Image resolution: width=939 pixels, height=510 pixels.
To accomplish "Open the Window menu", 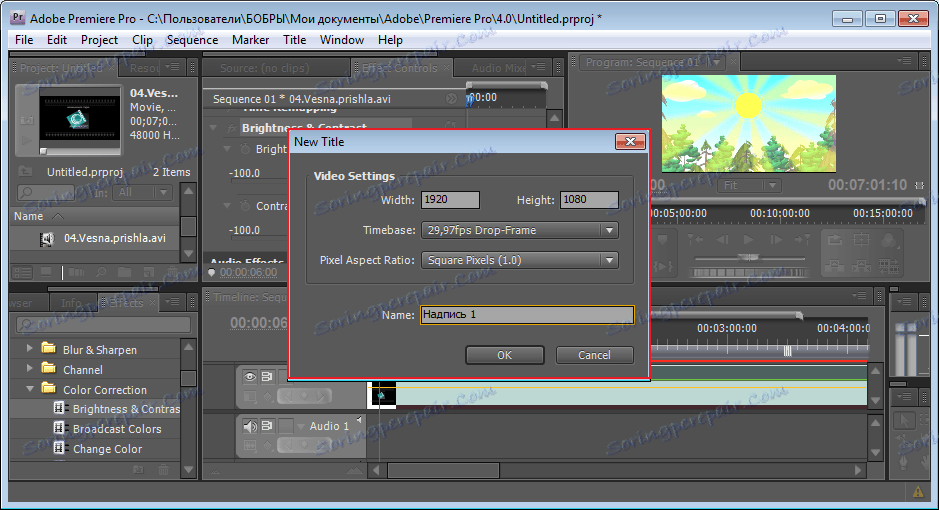I will pyautogui.click(x=342, y=40).
